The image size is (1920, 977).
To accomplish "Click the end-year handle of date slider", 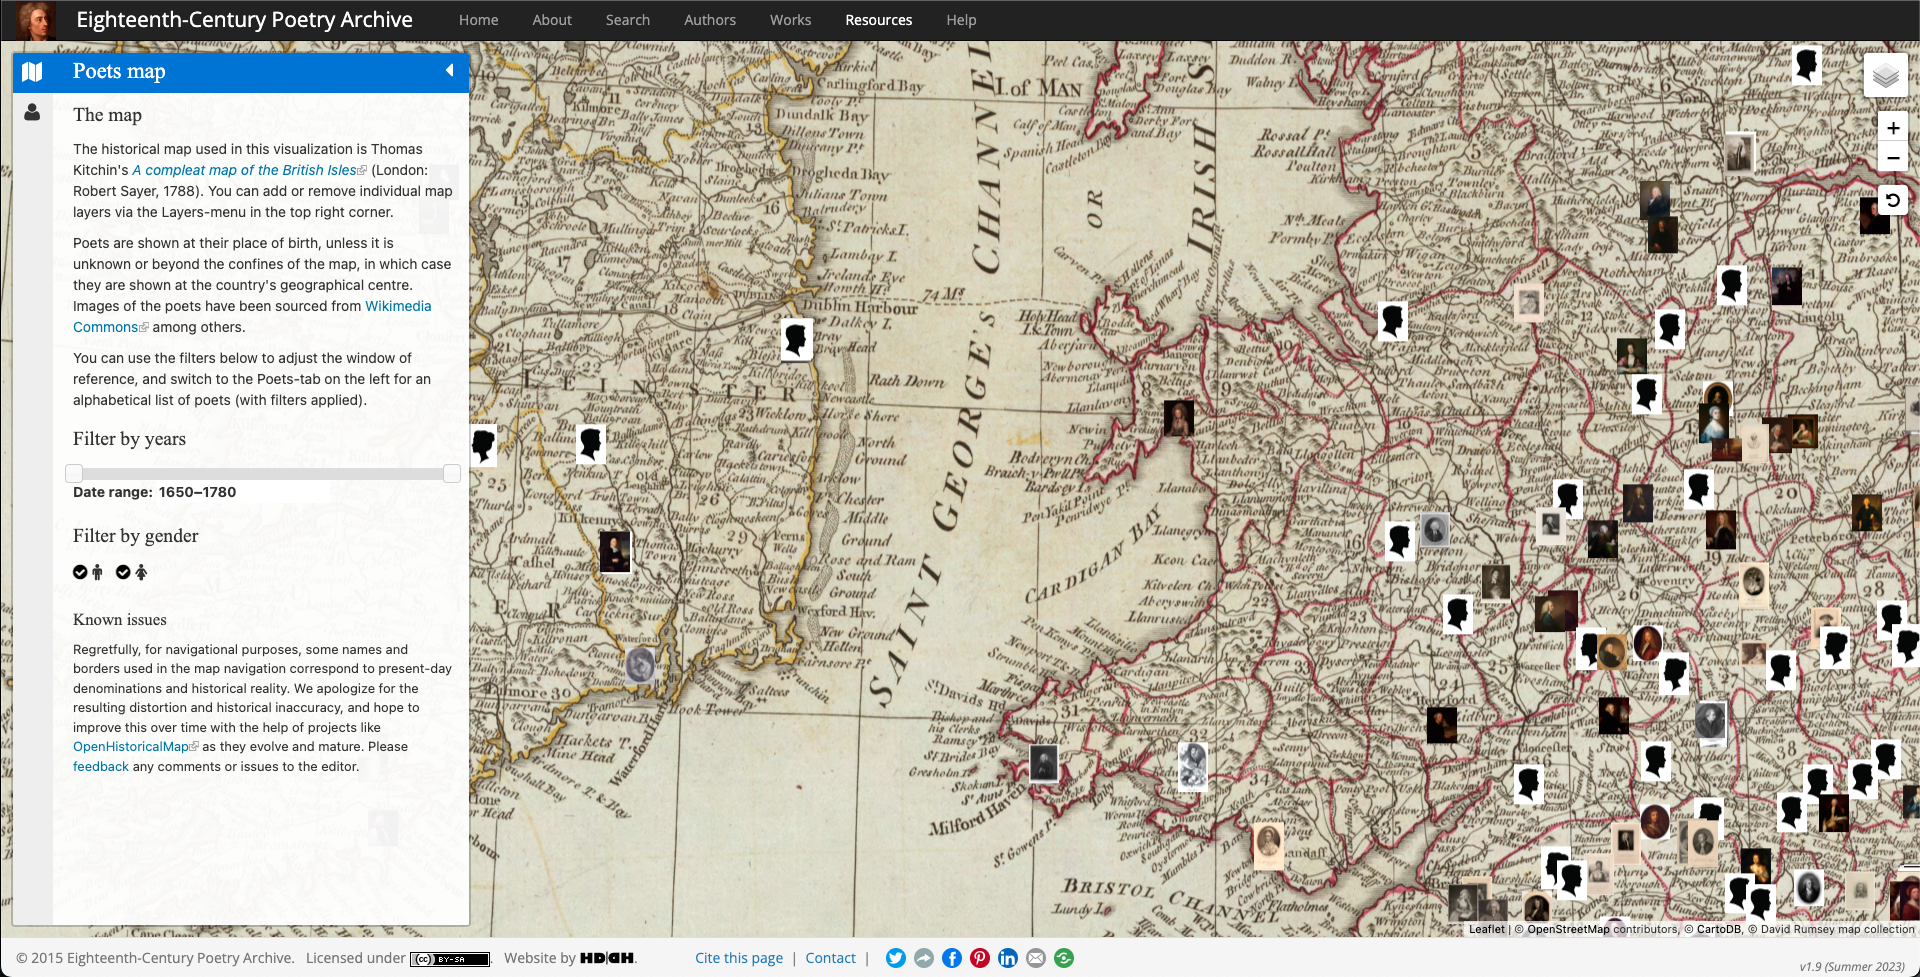I will click(x=452, y=473).
